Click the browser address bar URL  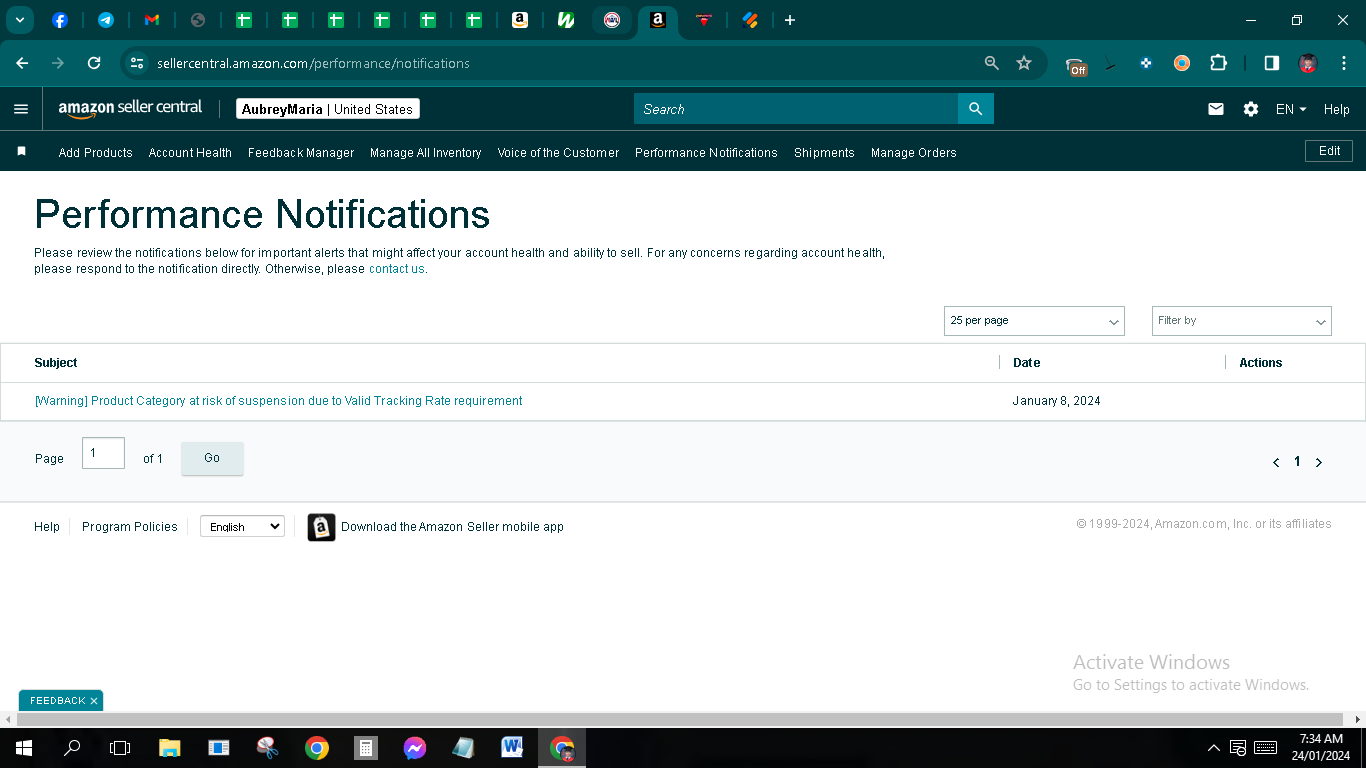(x=313, y=63)
